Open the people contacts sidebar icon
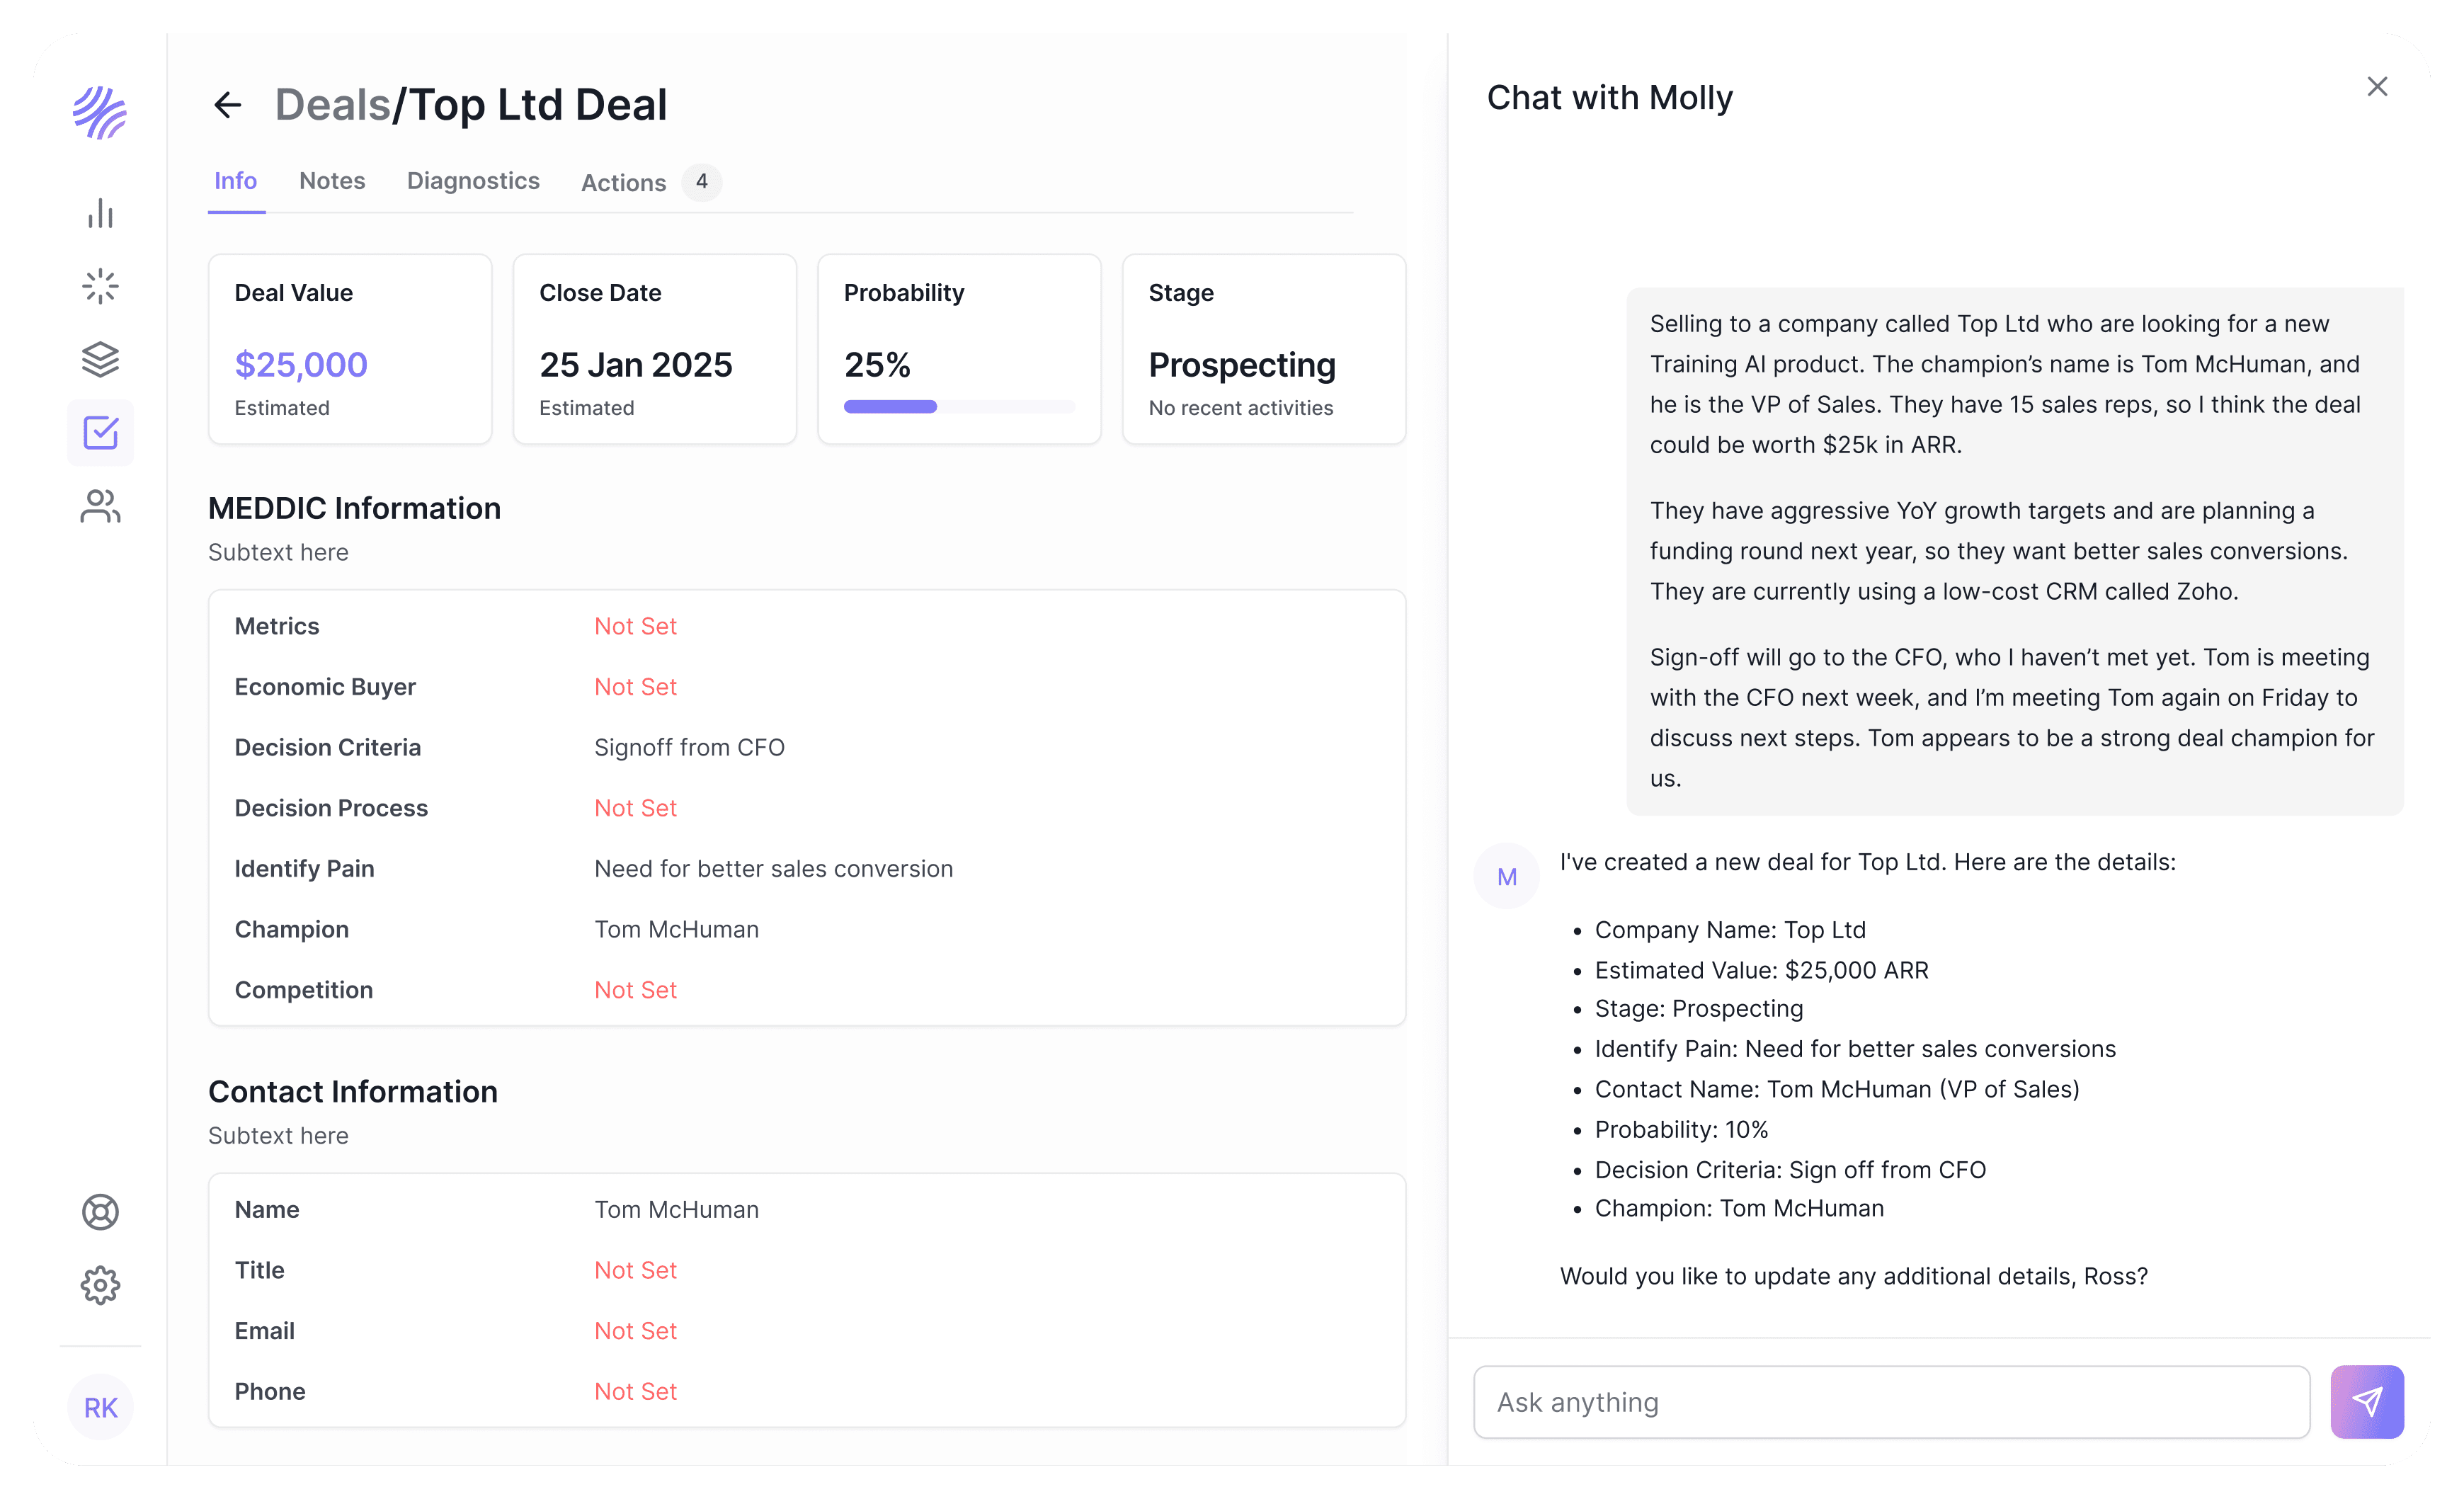Viewport: 2464px width, 1499px height. pyautogui.click(x=100, y=506)
